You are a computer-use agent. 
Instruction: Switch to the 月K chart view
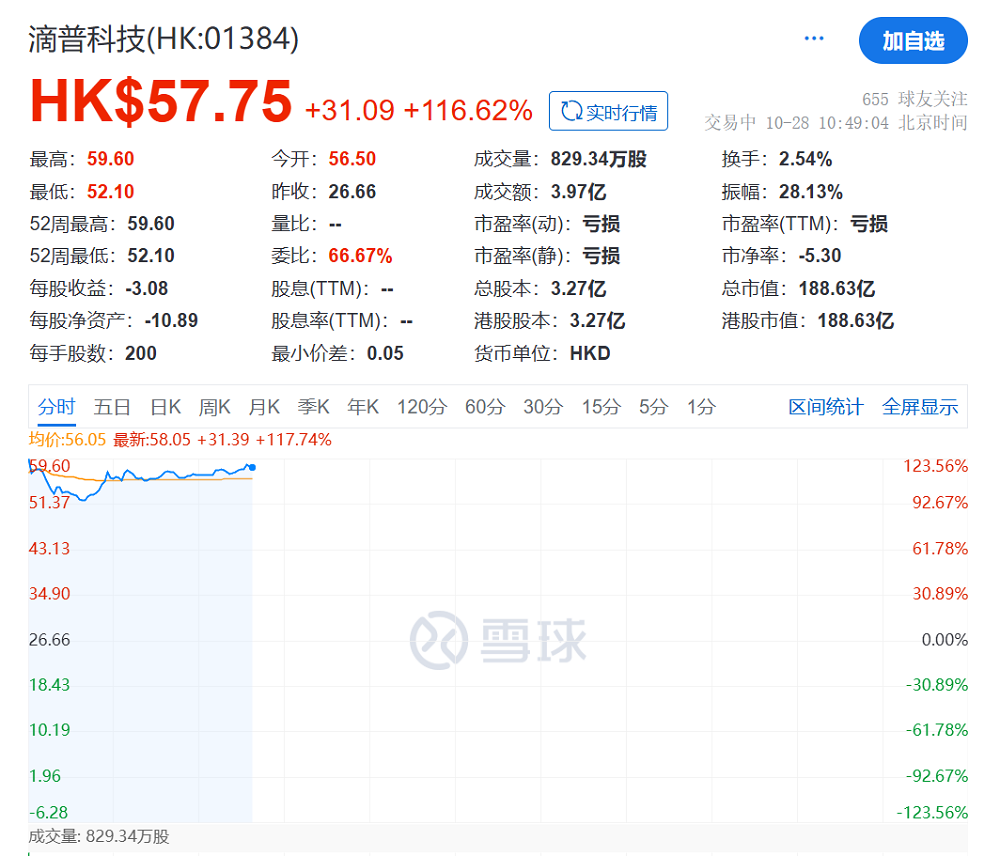(x=264, y=407)
